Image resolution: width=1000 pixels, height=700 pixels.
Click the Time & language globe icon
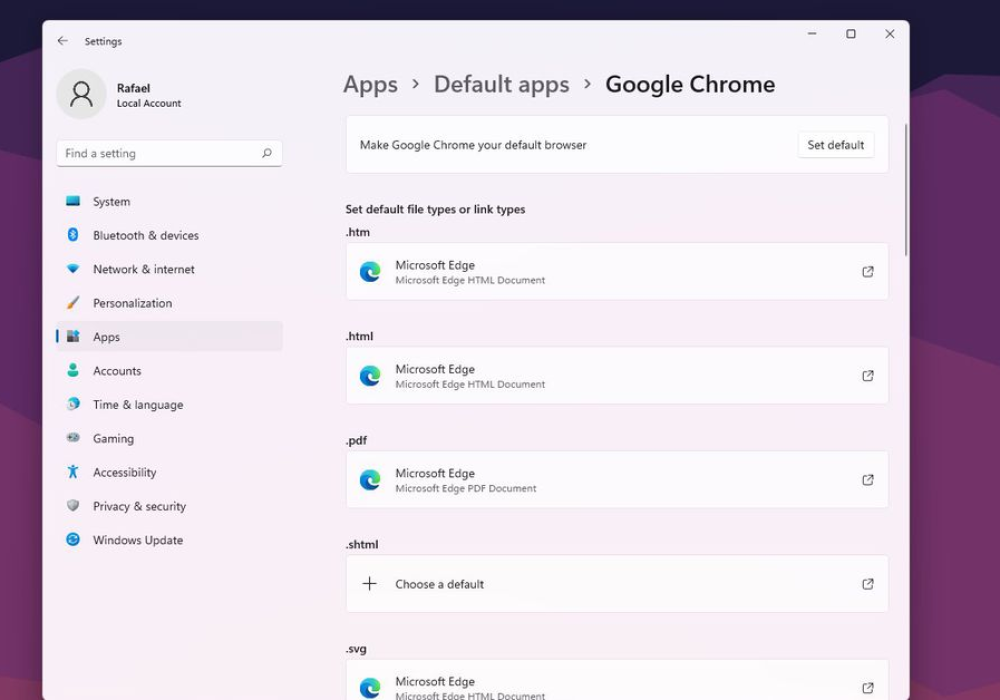pos(73,404)
